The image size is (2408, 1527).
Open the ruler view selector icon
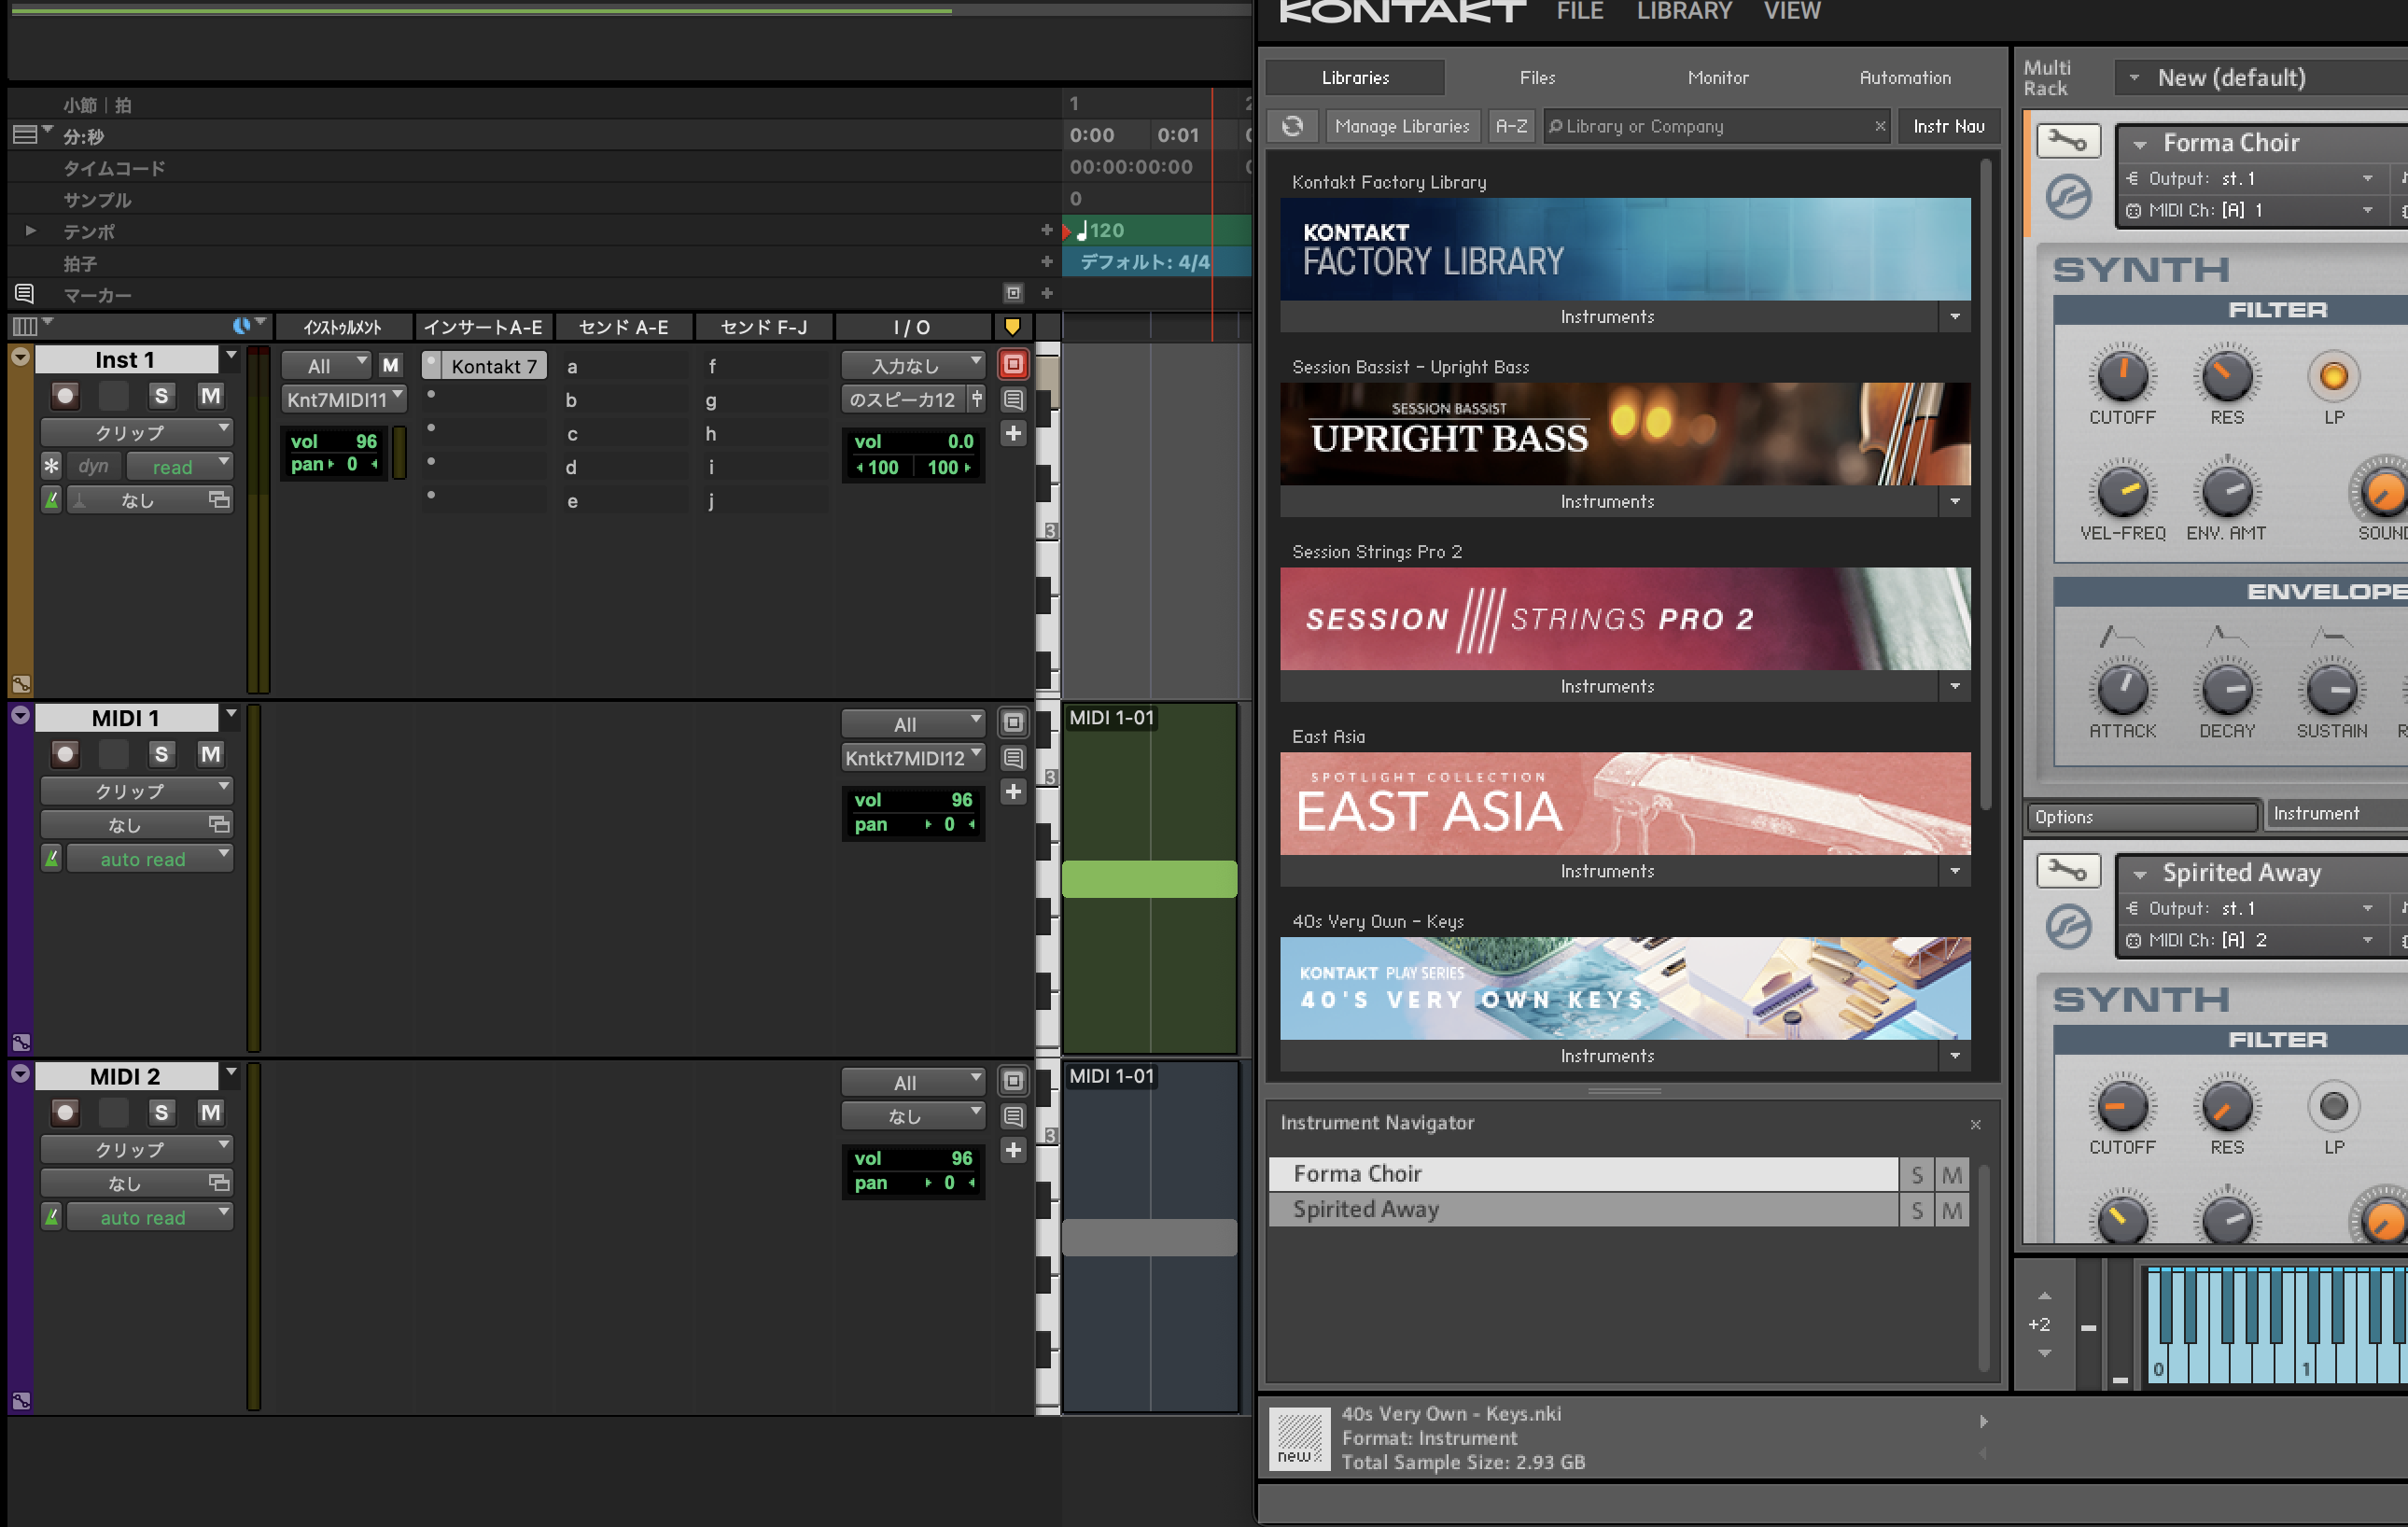click(25, 134)
